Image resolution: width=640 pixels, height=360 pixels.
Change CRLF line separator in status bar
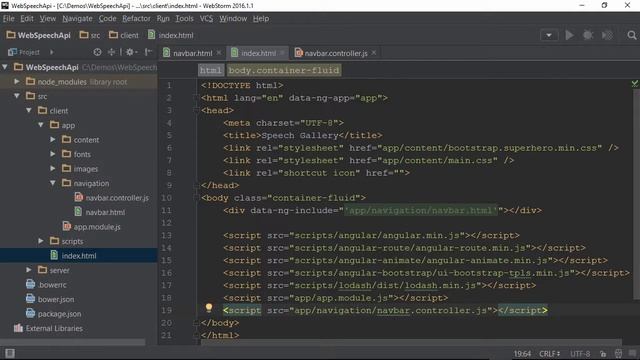tap(549, 354)
